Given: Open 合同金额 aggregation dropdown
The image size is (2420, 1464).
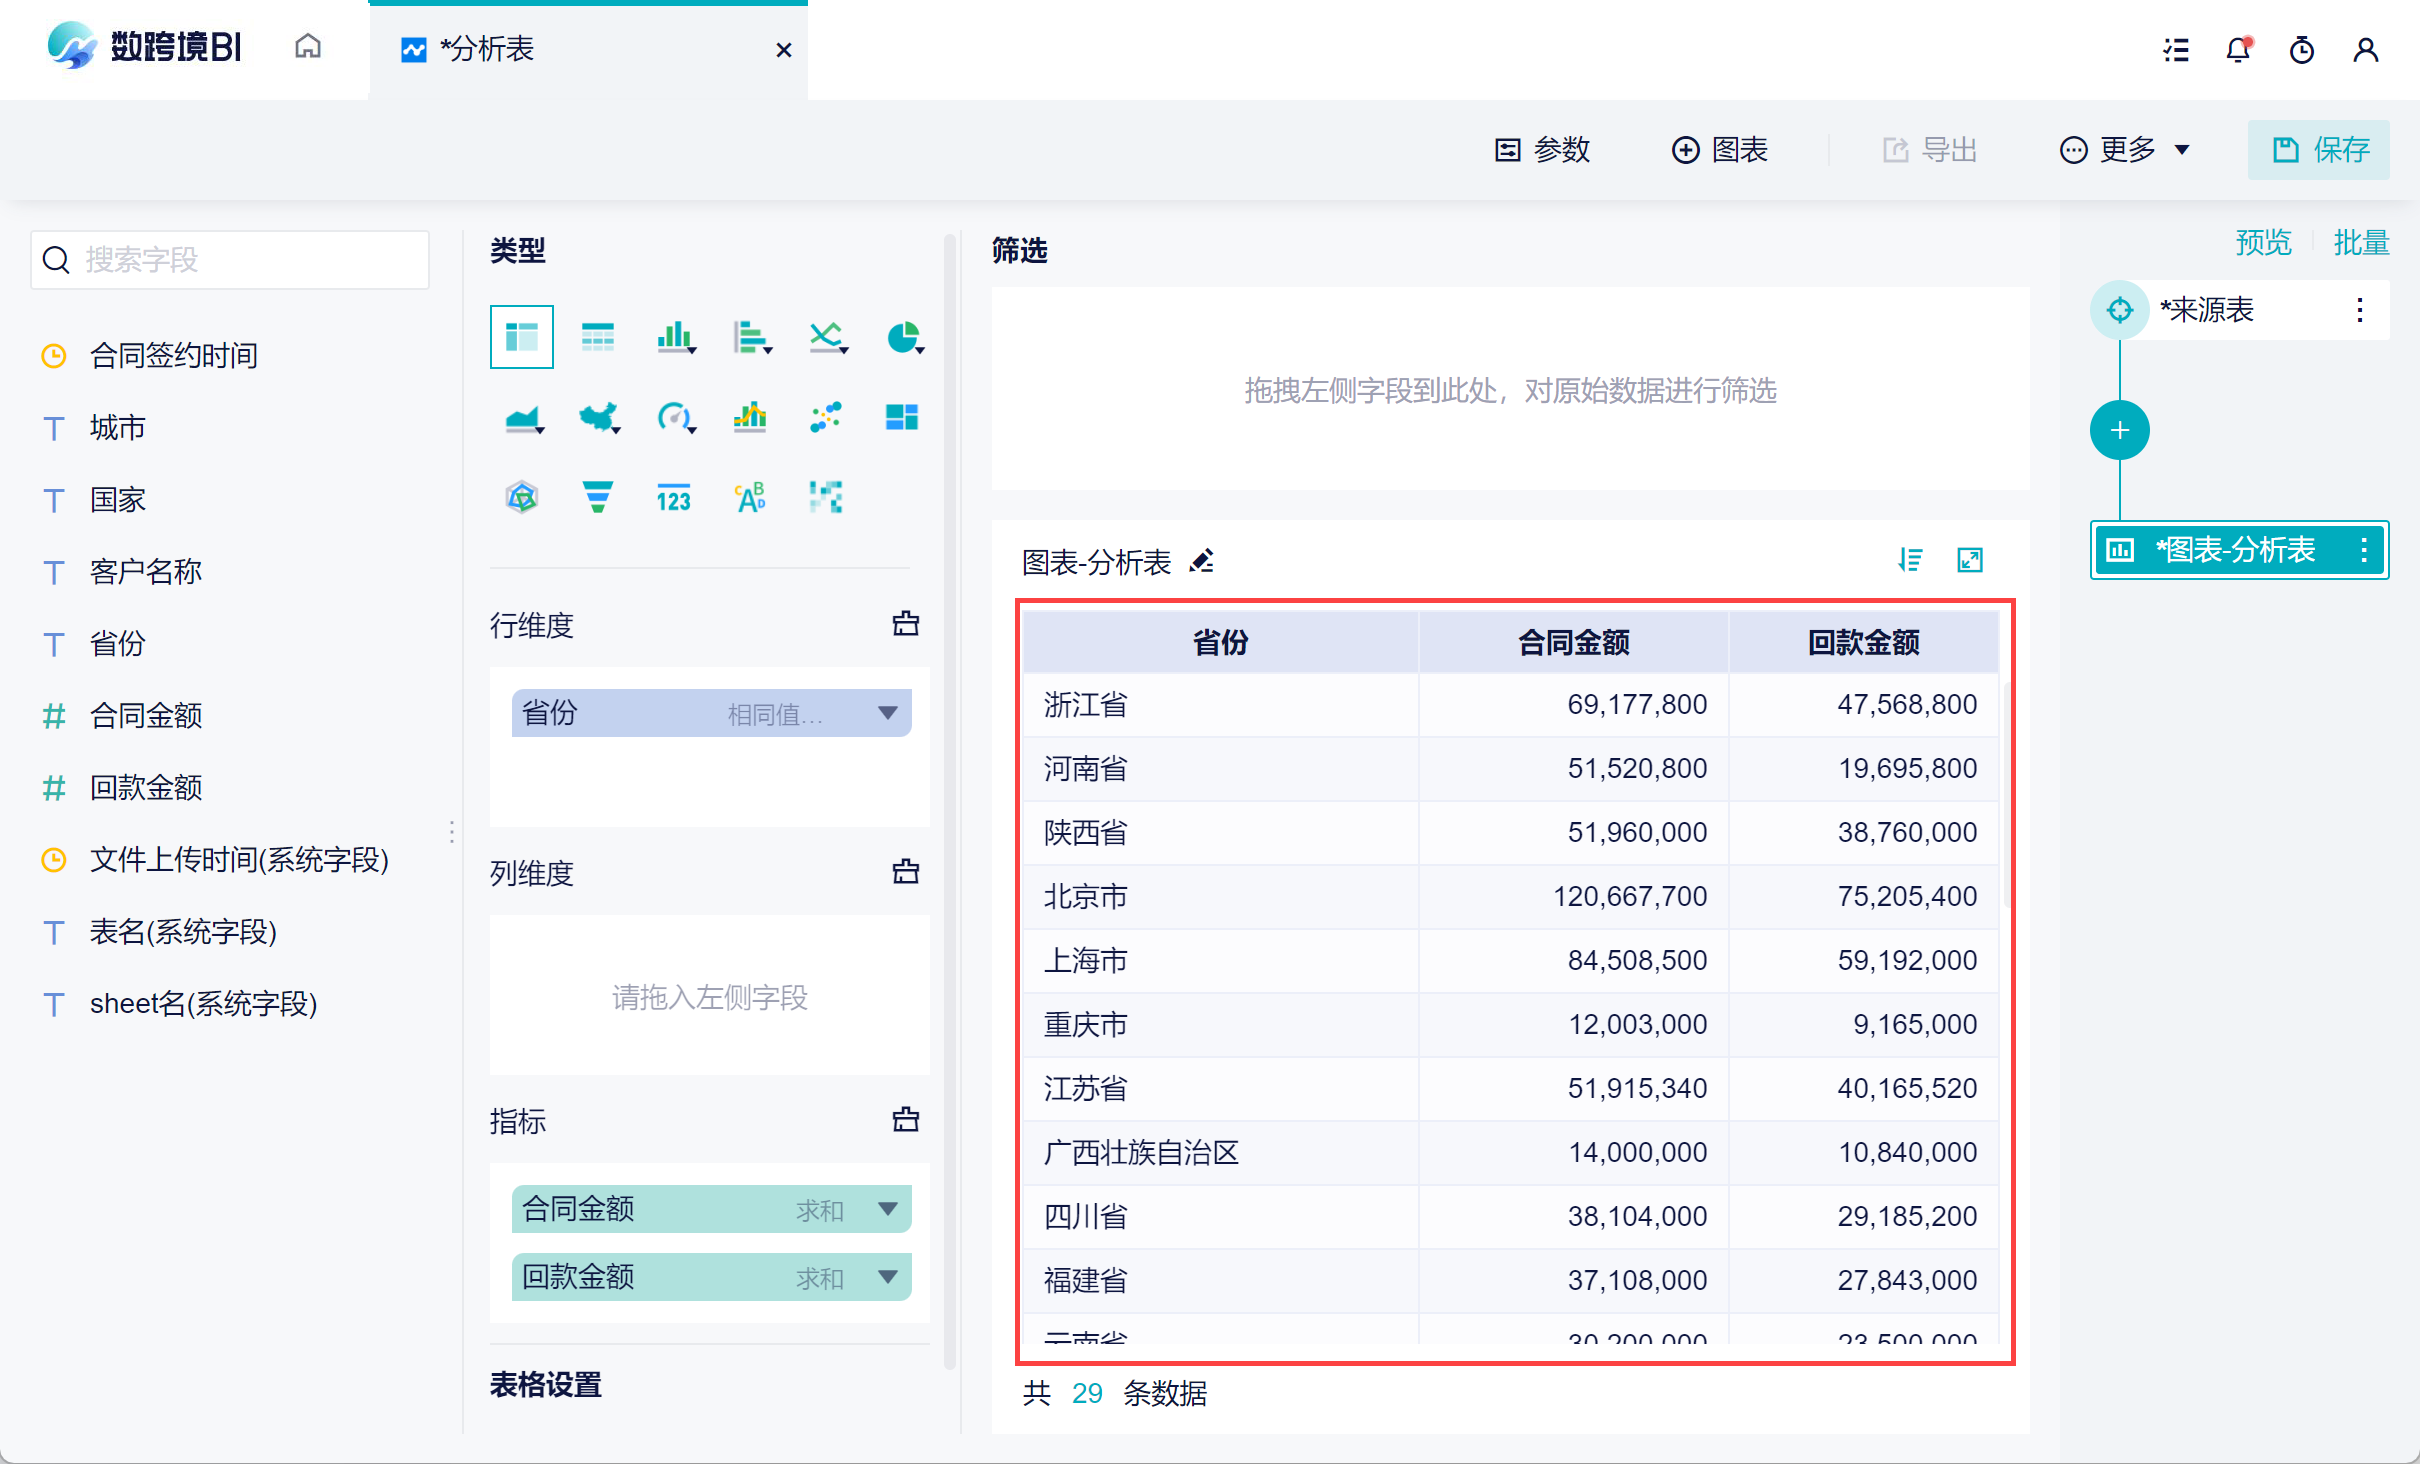Looking at the screenshot, I should coord(887,1209).
